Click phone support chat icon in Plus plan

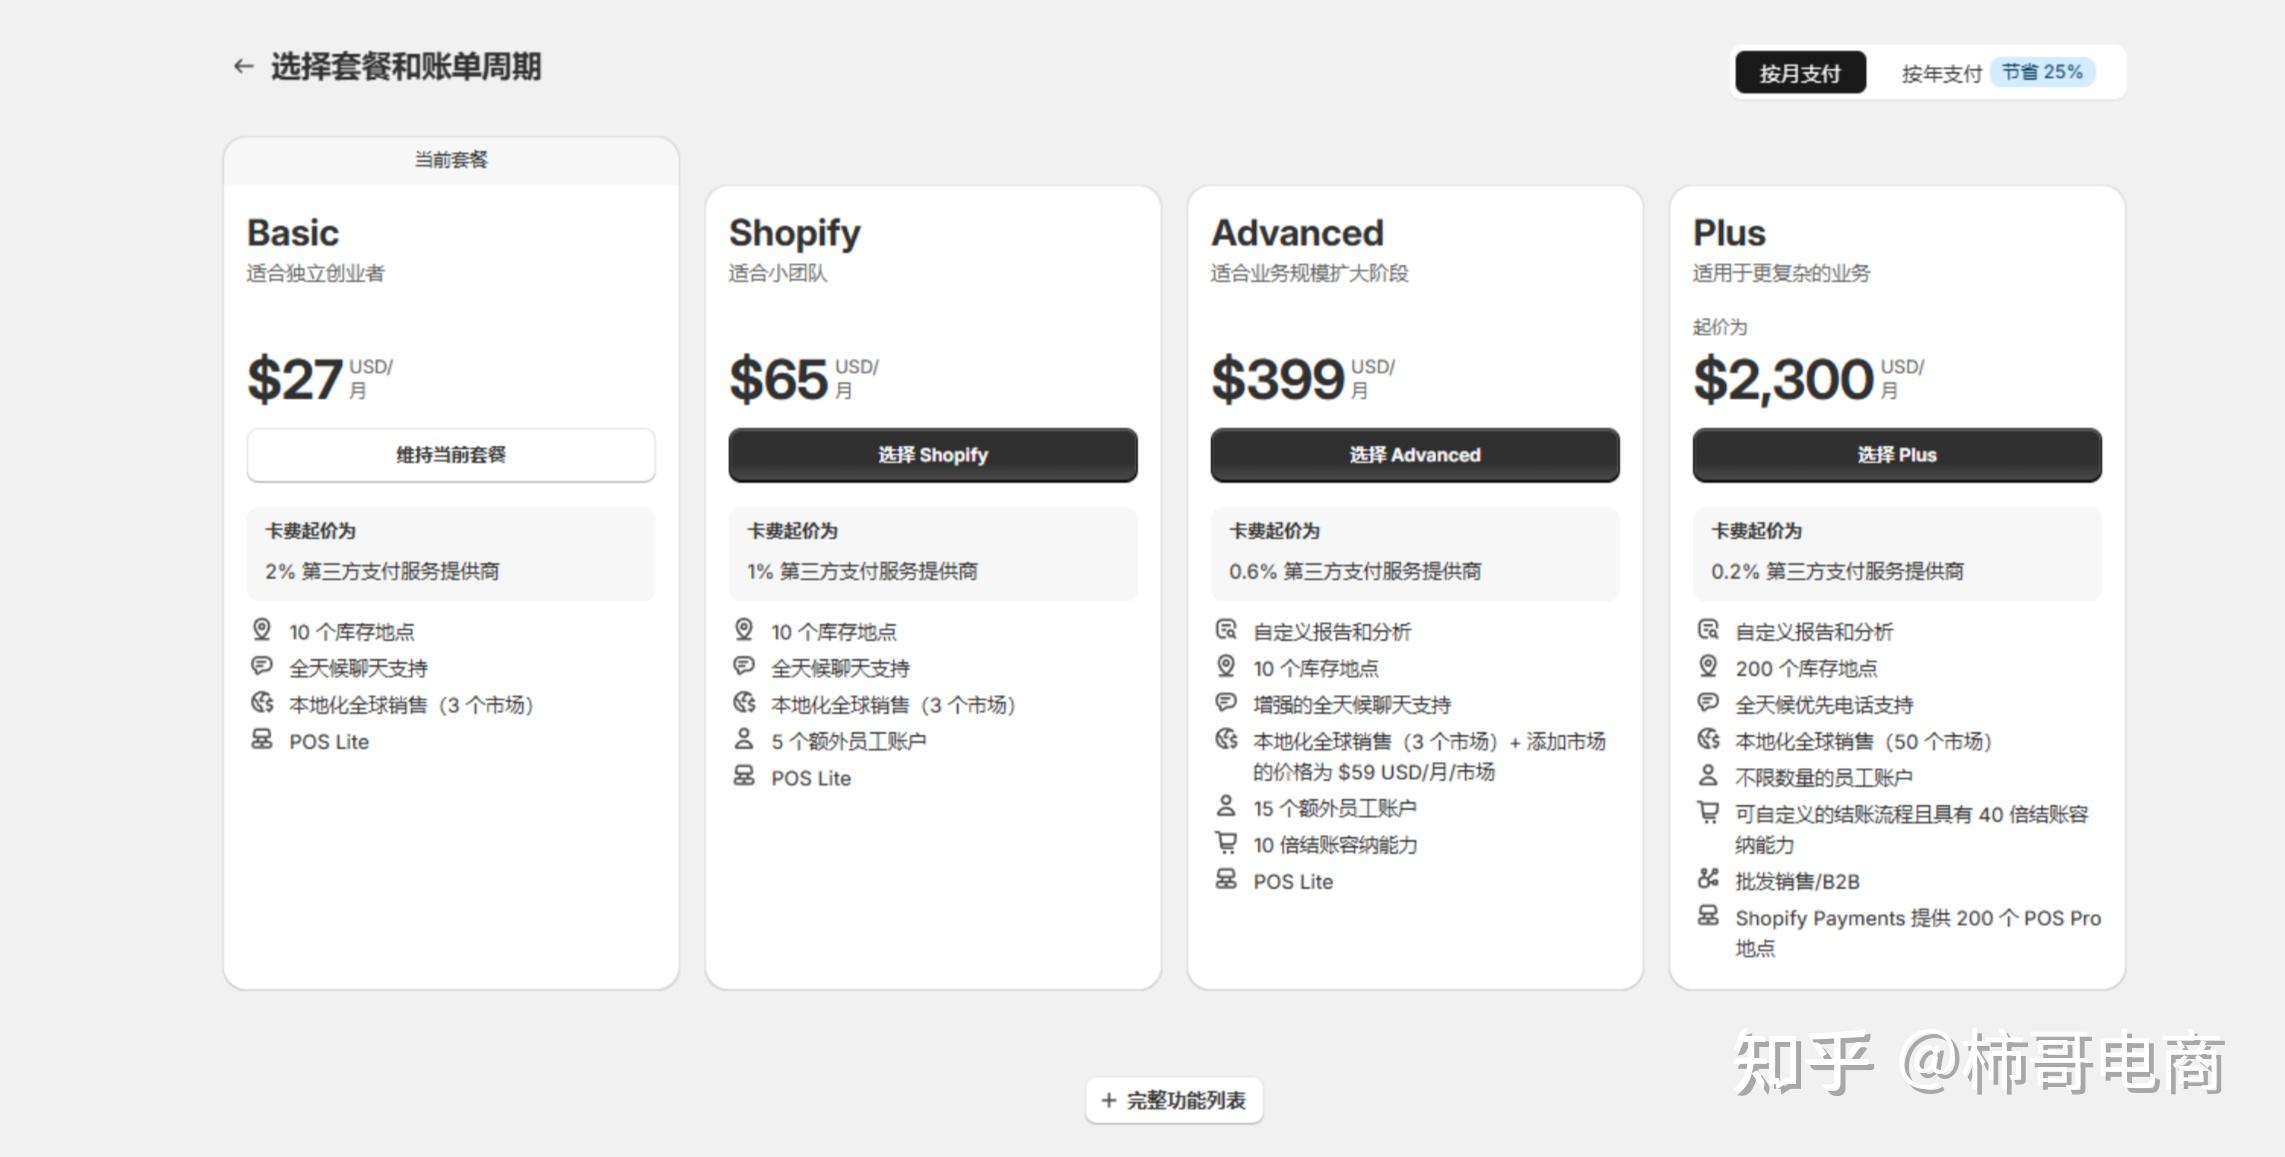(x=1708, y=702)
